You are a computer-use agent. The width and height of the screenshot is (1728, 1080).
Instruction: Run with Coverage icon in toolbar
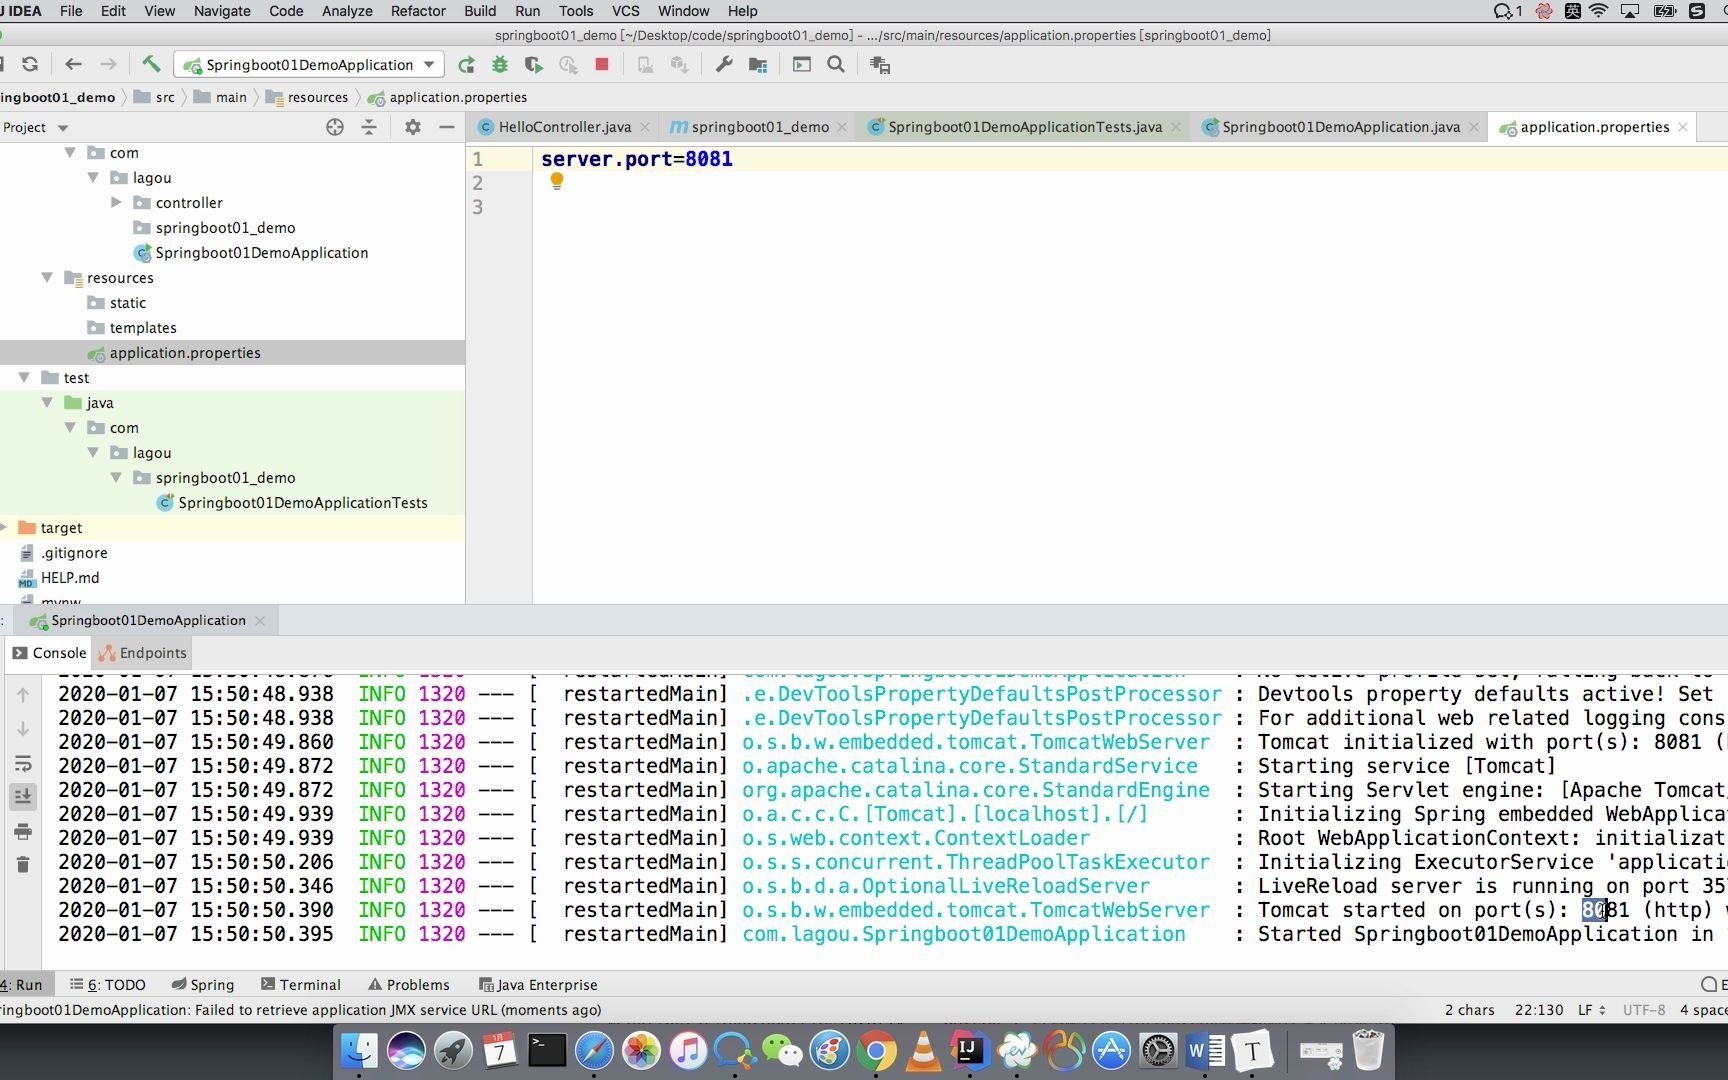point(534,65)
